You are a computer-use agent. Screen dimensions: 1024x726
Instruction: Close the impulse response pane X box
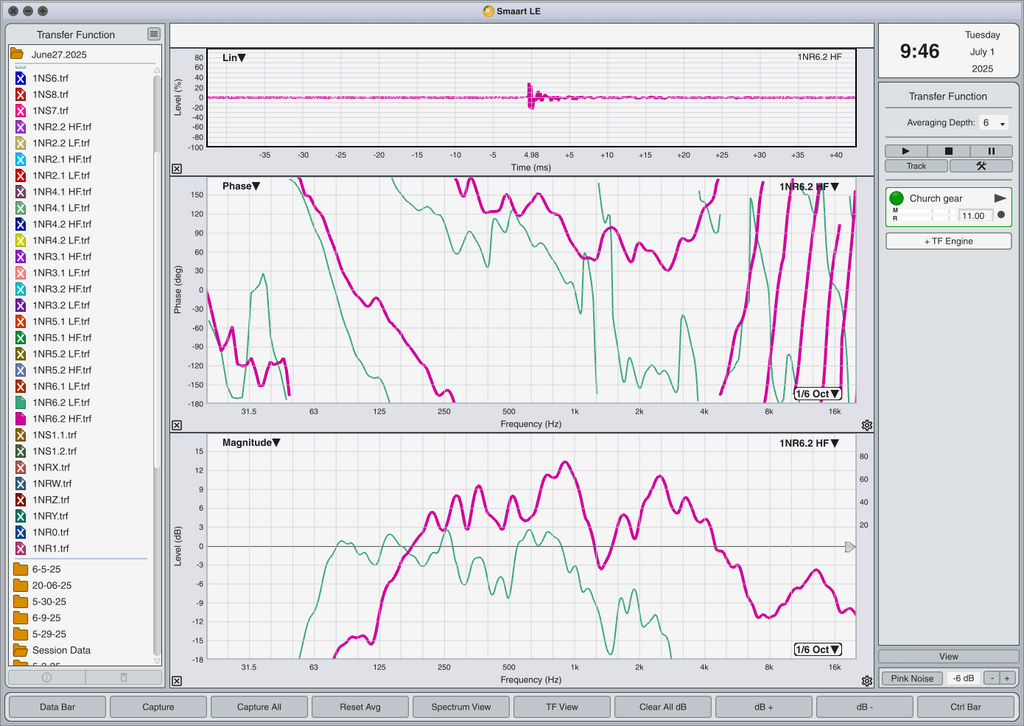[177, 168]
